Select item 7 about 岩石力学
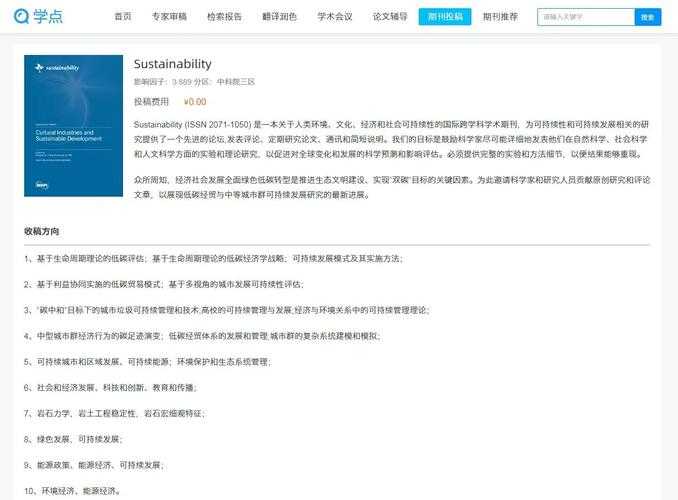Viewport: 678px width, 500px height. 115,413
